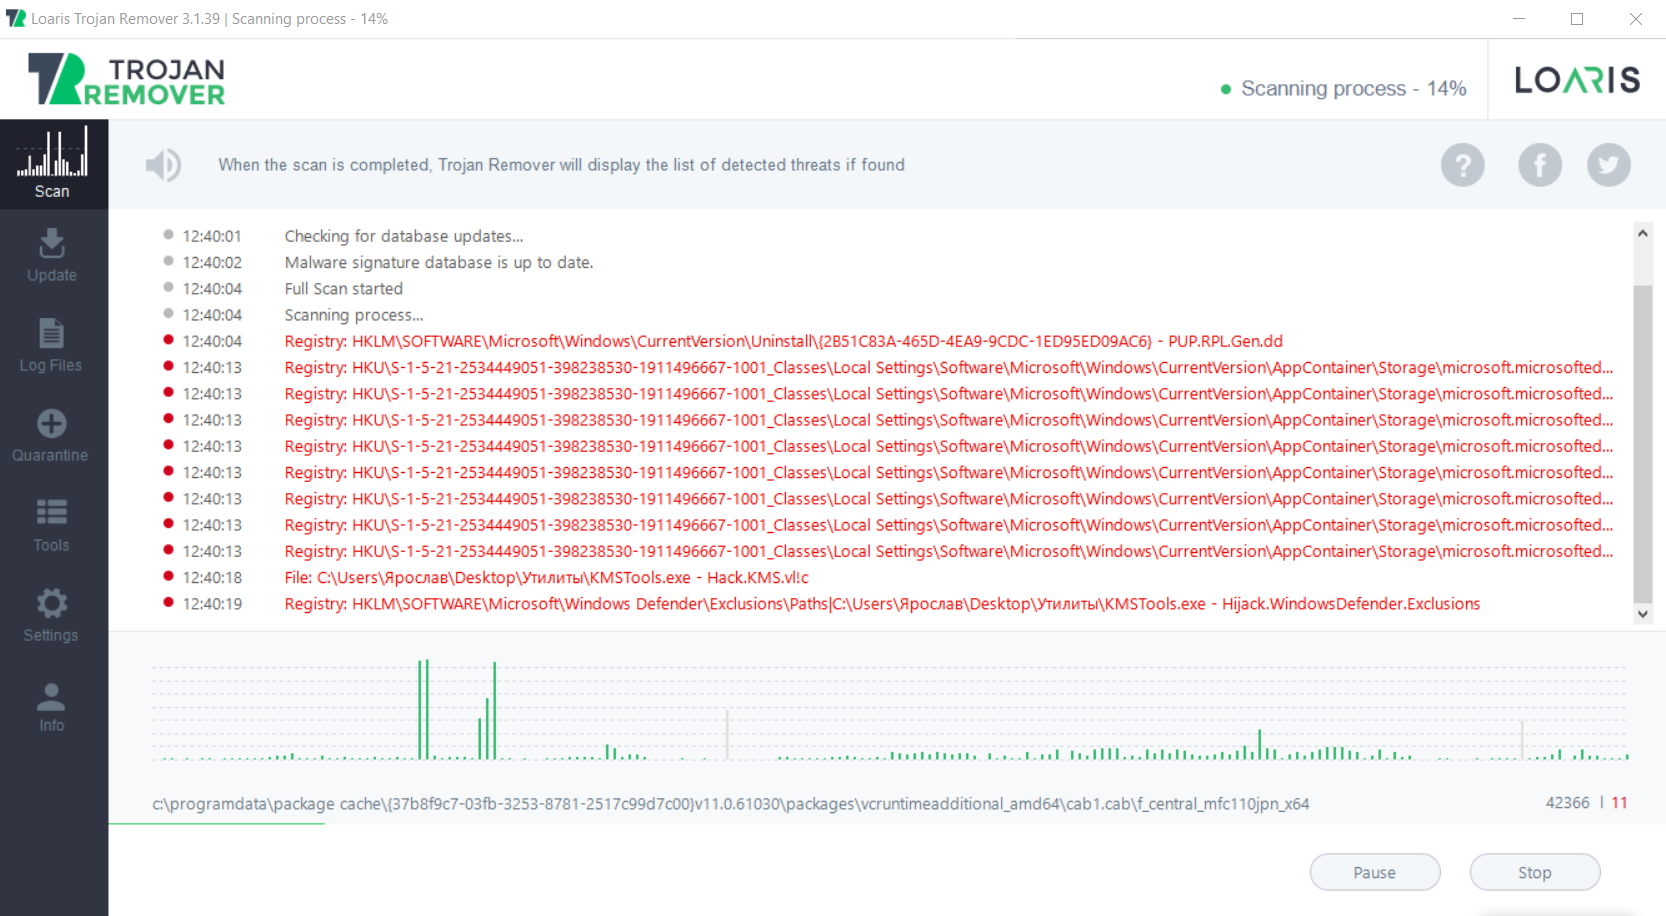This screenshot has height=916, width=1666.
Task: Click the app icon in title bar
Action: 16,18
